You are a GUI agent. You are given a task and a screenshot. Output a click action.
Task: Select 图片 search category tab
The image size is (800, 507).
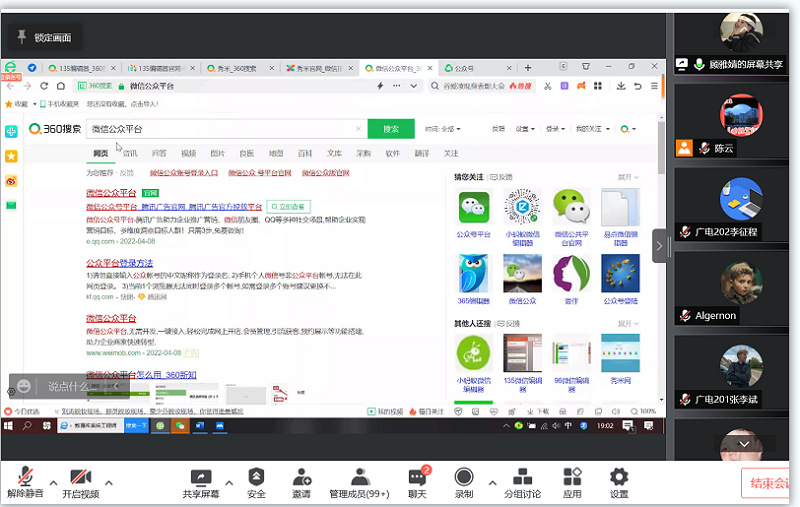click(x=217, y=154)
